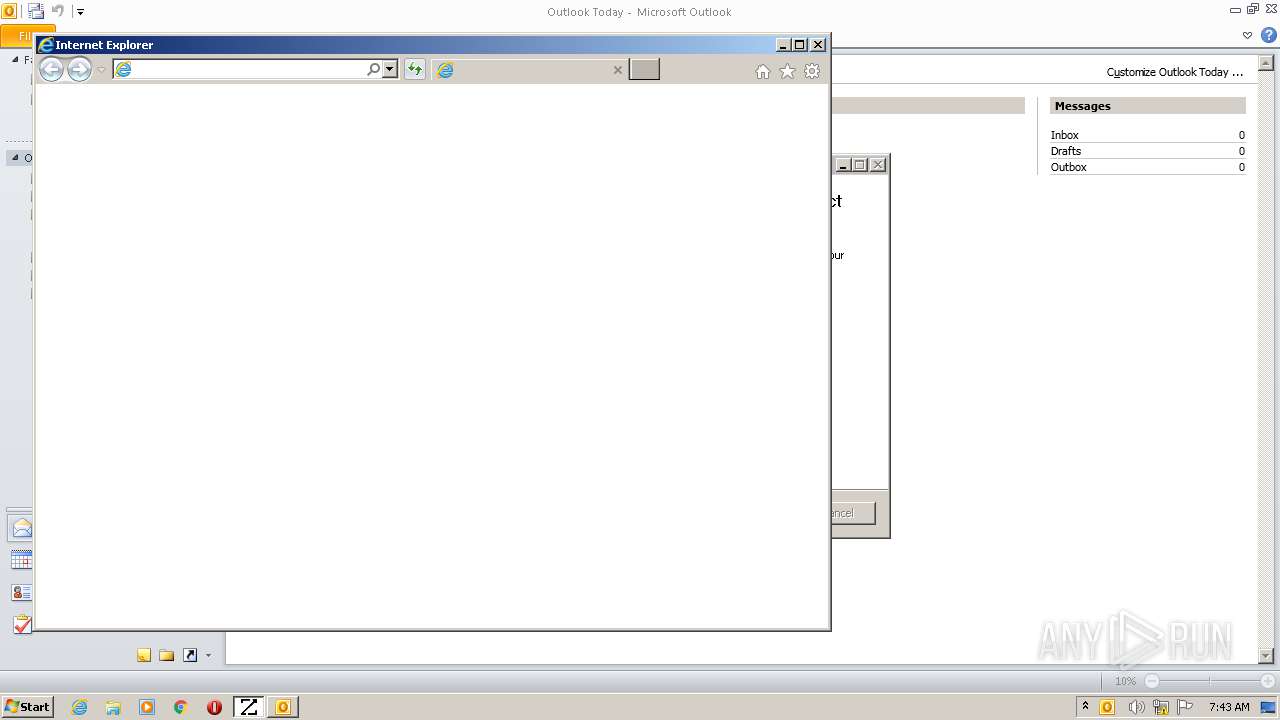Collapse the Favorites section in the folder pane
Viewport: 1280px width, 720px height.
pos(15,59)
